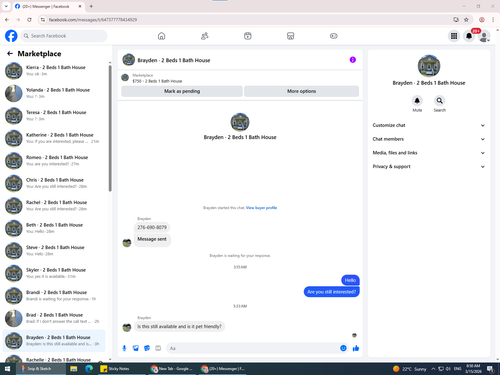The image size is (500, 375).
Task: Open Yolanda's 2 Beds 1 Bath chat
Action: pyautogui.click(x=55, y=93)
